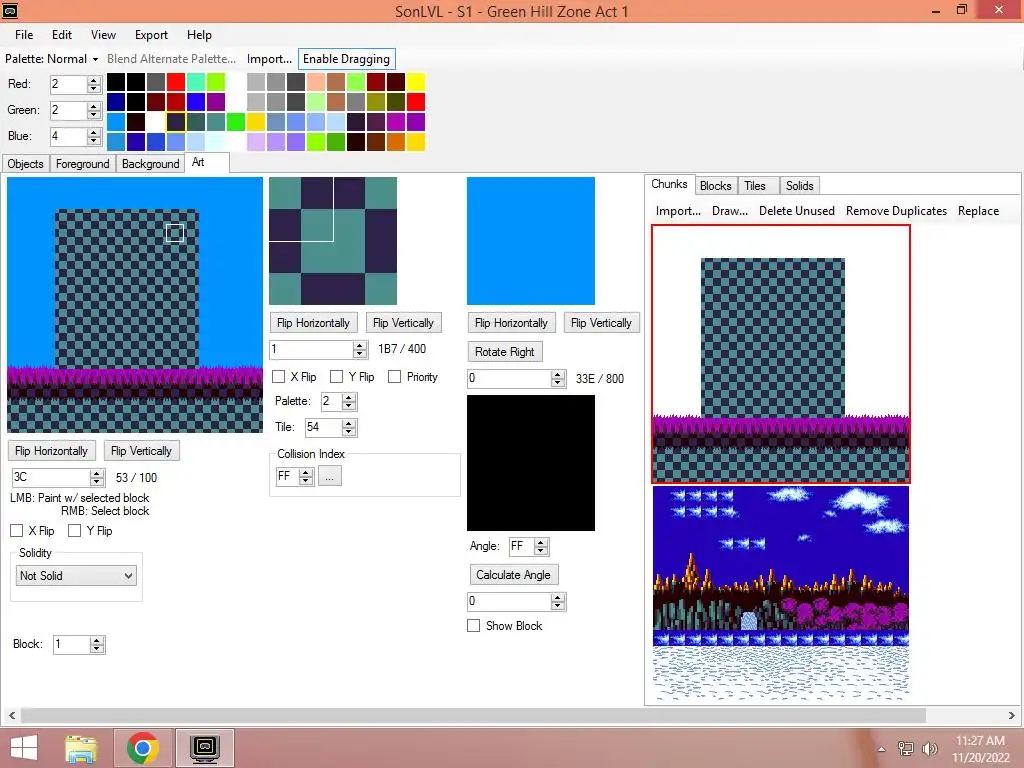Increase the Collision Index FF stepper

(x=306, y=472)
